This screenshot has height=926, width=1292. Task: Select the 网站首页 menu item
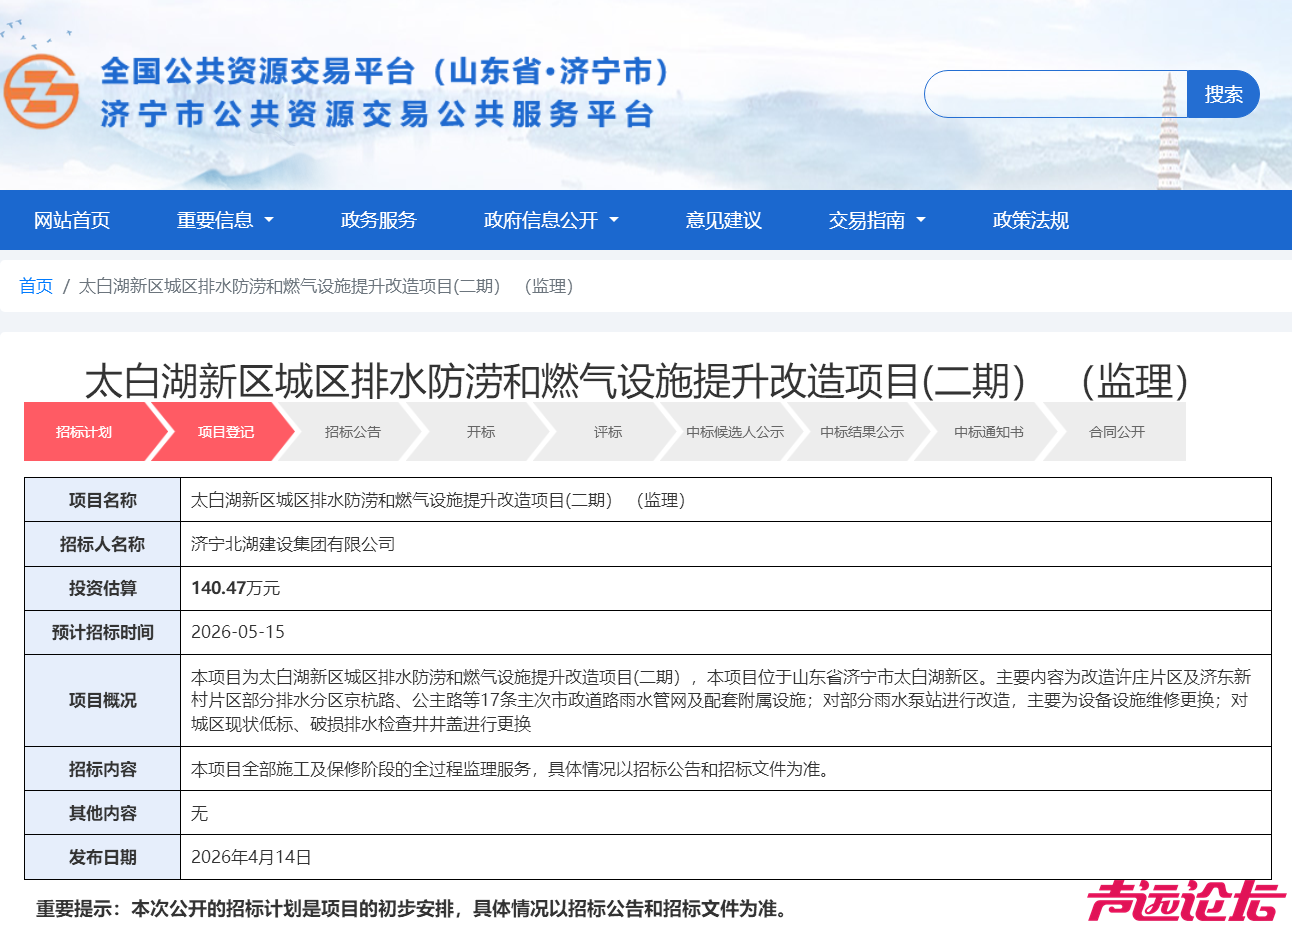(x=70, y=220)
